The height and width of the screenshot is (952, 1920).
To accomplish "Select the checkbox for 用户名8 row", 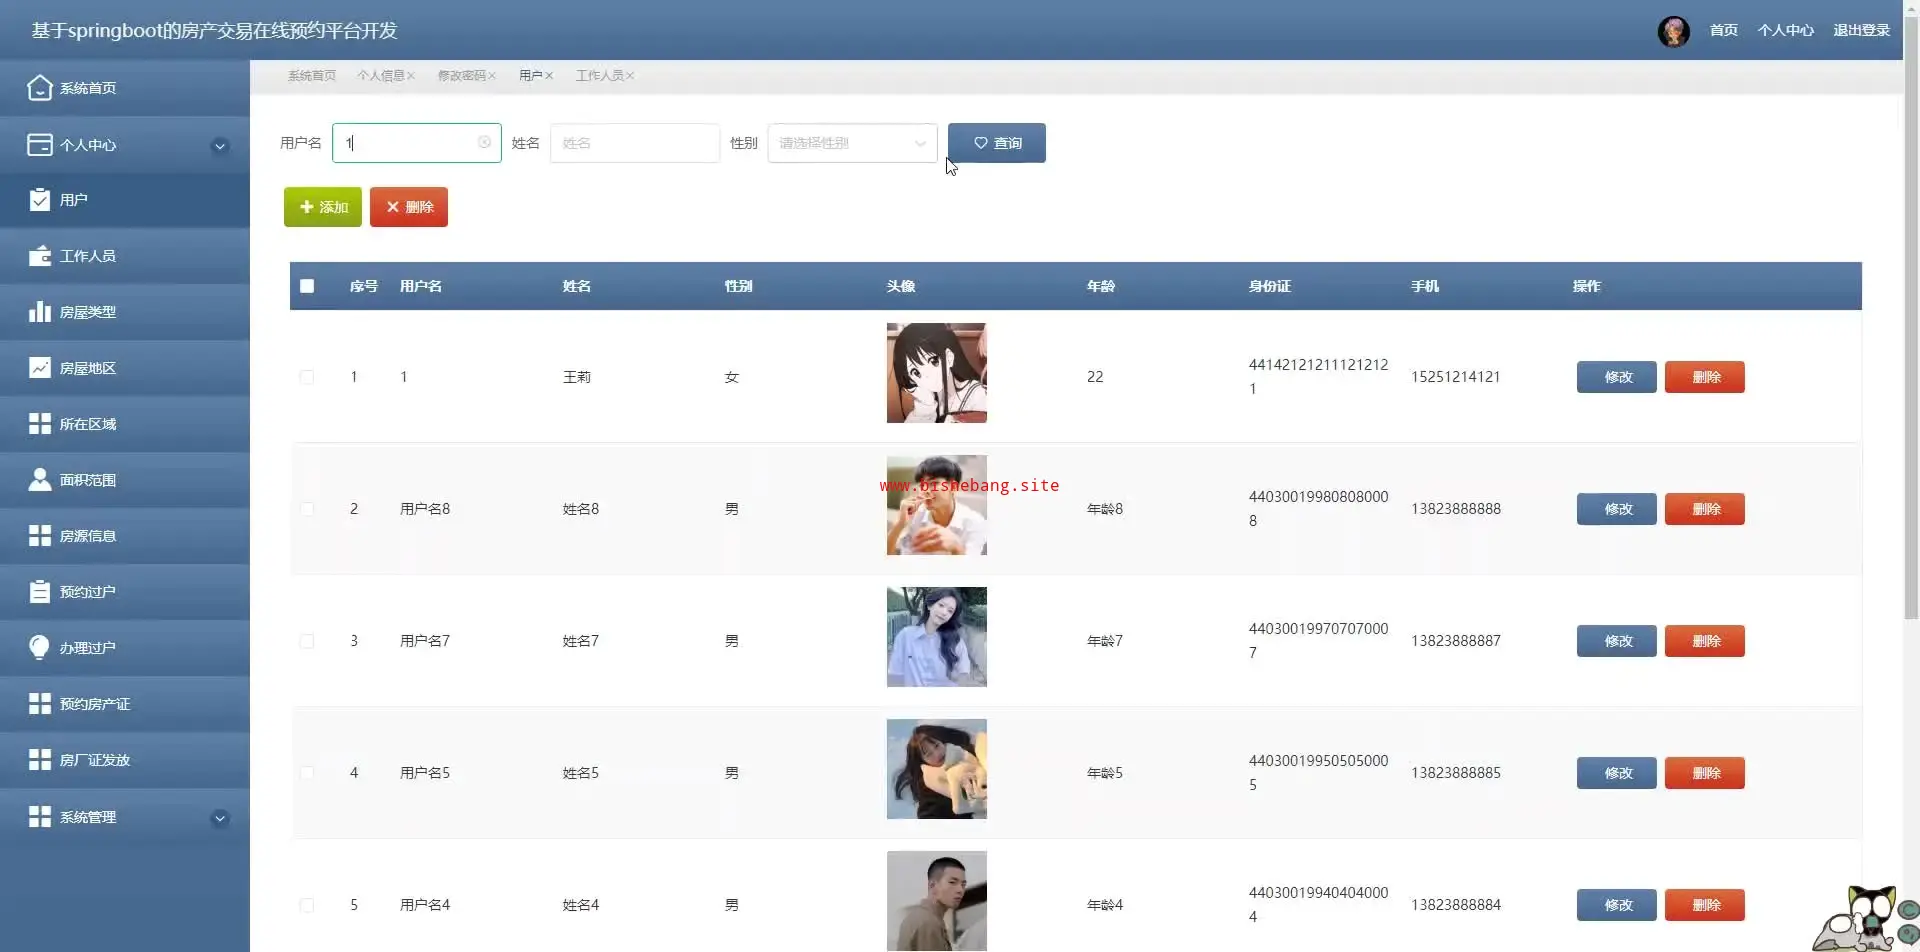I will (307, 509).
